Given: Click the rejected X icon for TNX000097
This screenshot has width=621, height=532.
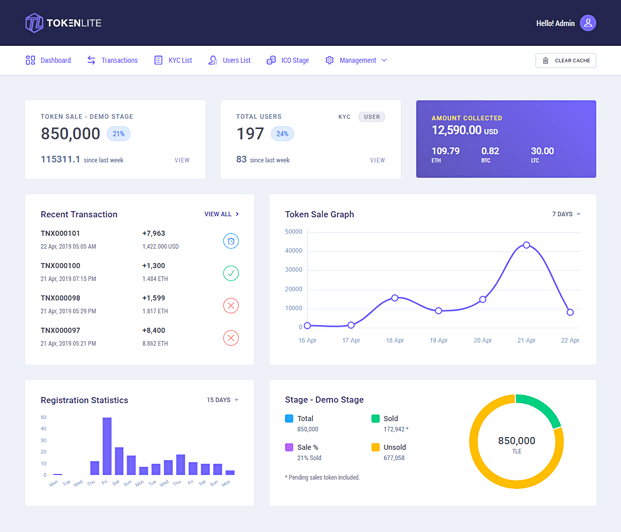Looking at the screenshot, I should 231,338.
